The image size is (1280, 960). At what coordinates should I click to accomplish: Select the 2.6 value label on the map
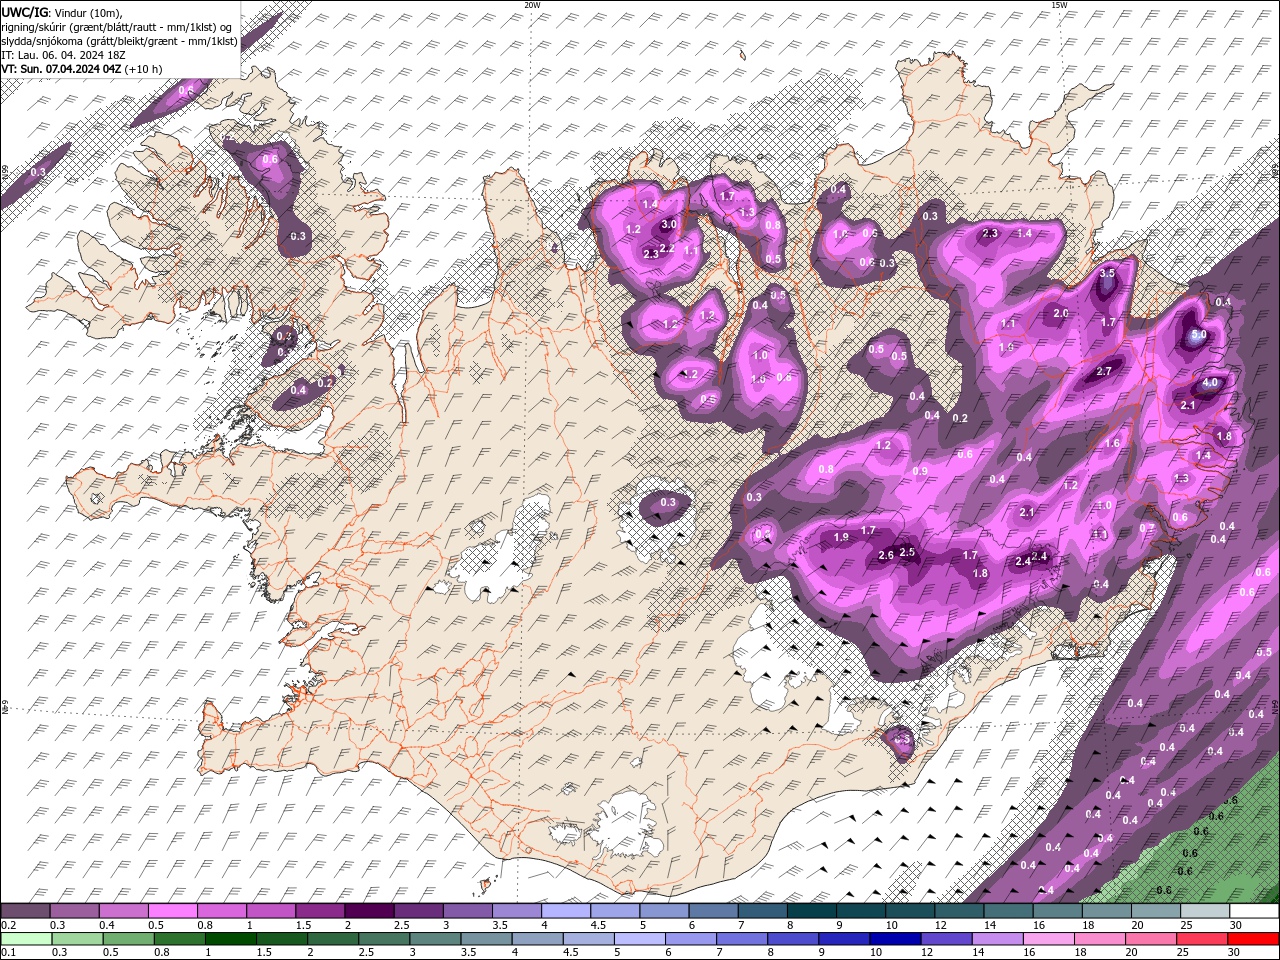[886, 556]
